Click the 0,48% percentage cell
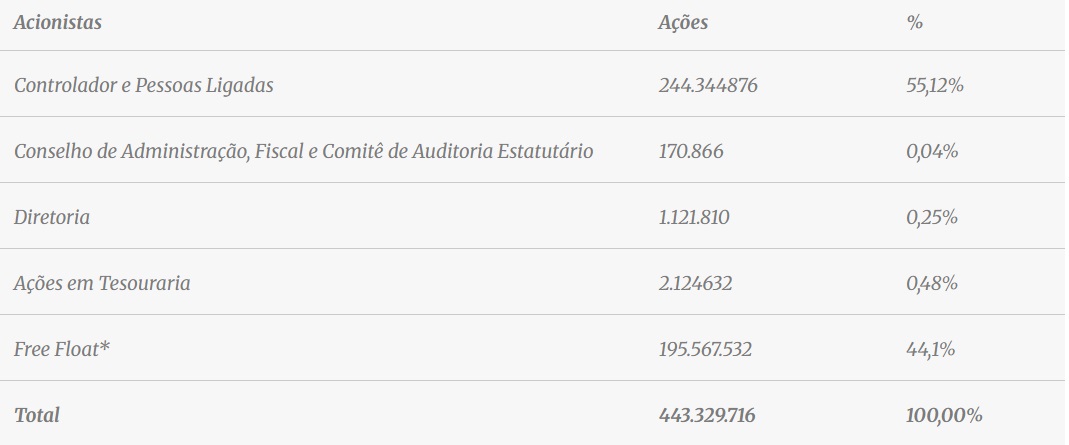 click(x=932, y=283)
